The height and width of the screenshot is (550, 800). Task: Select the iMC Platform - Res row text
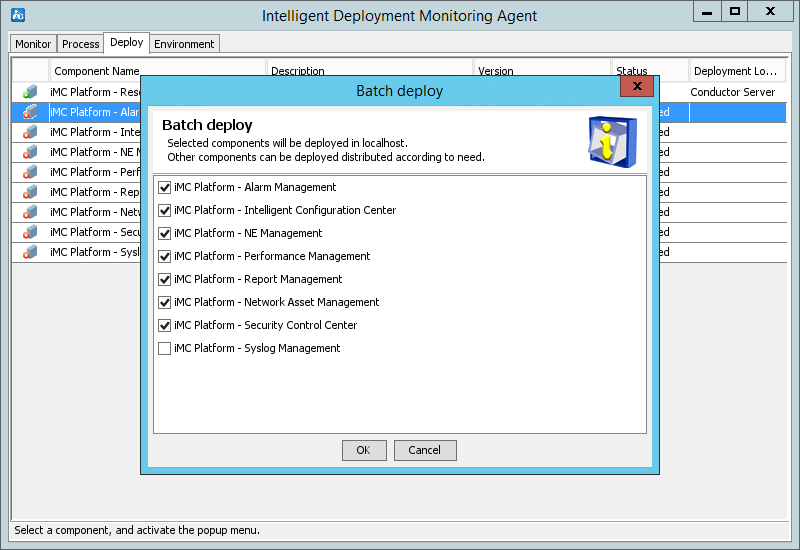(x=95, y=92)
